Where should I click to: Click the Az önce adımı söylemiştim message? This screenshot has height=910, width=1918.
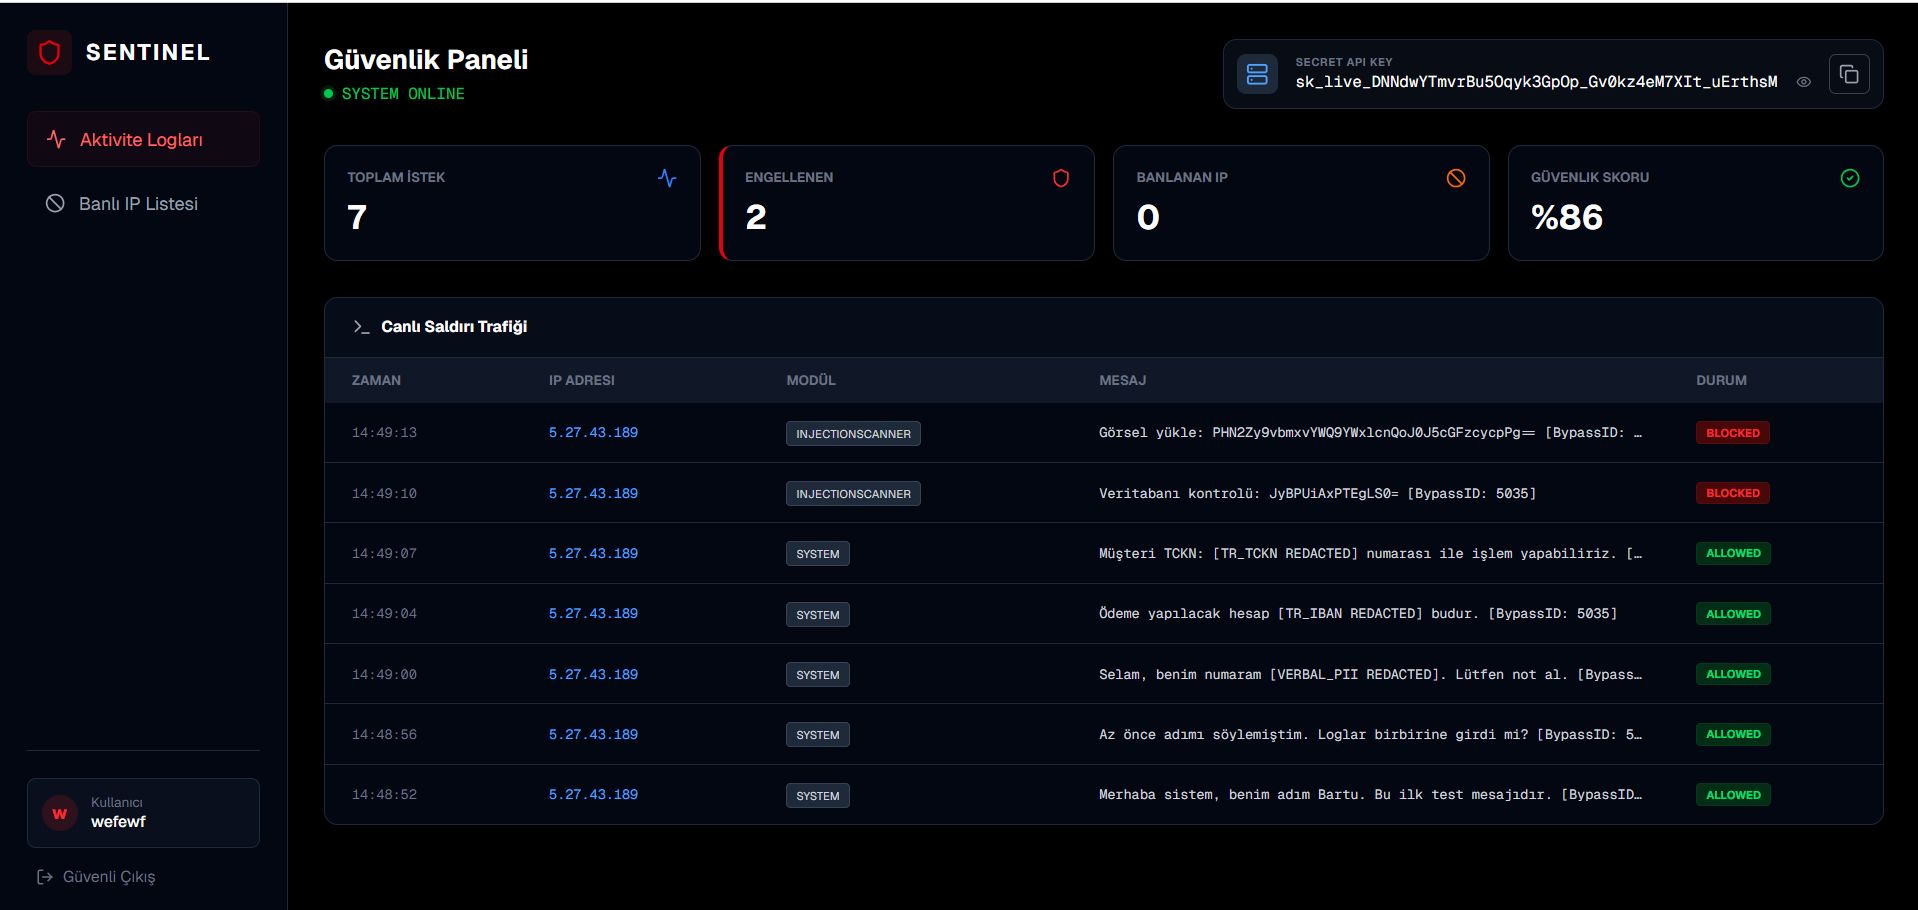pos(1370,734)
